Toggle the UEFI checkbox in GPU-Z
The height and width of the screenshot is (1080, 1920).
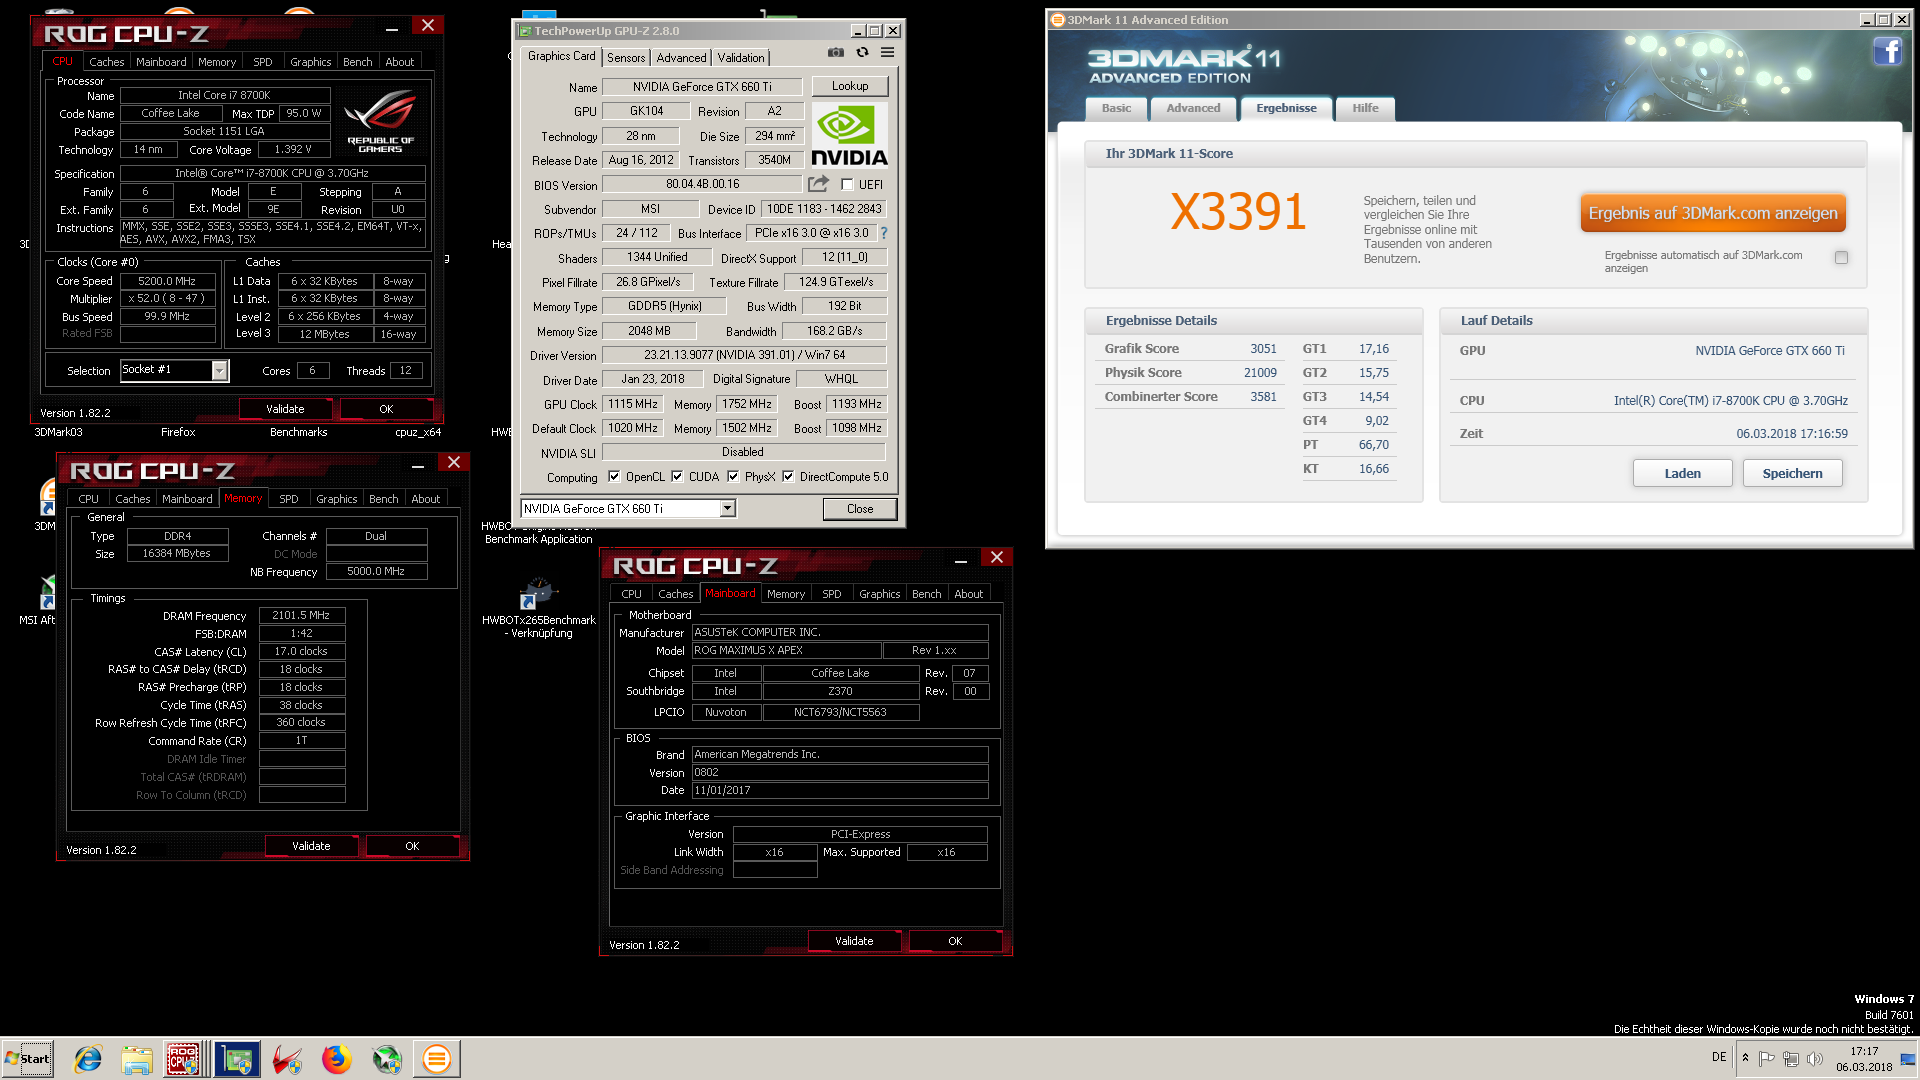coord(847,185)
